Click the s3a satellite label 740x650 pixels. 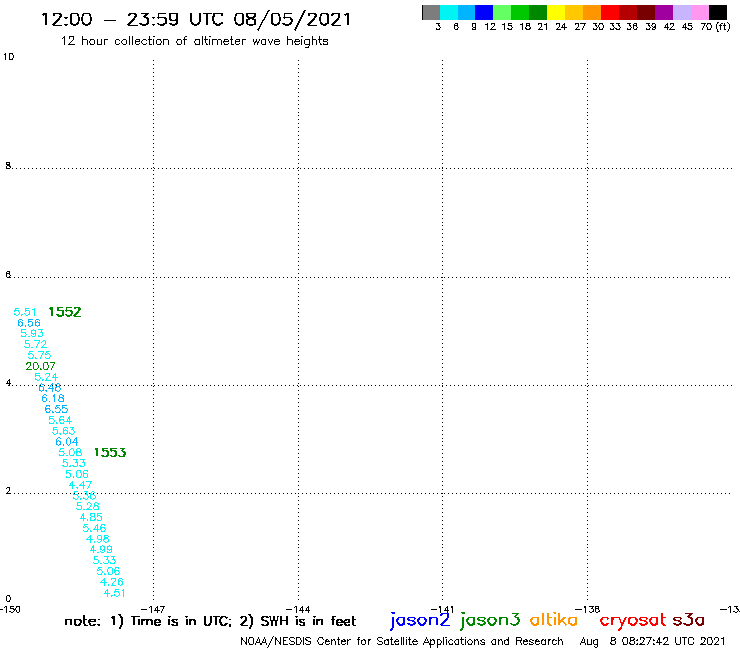[x=688, y=620]
